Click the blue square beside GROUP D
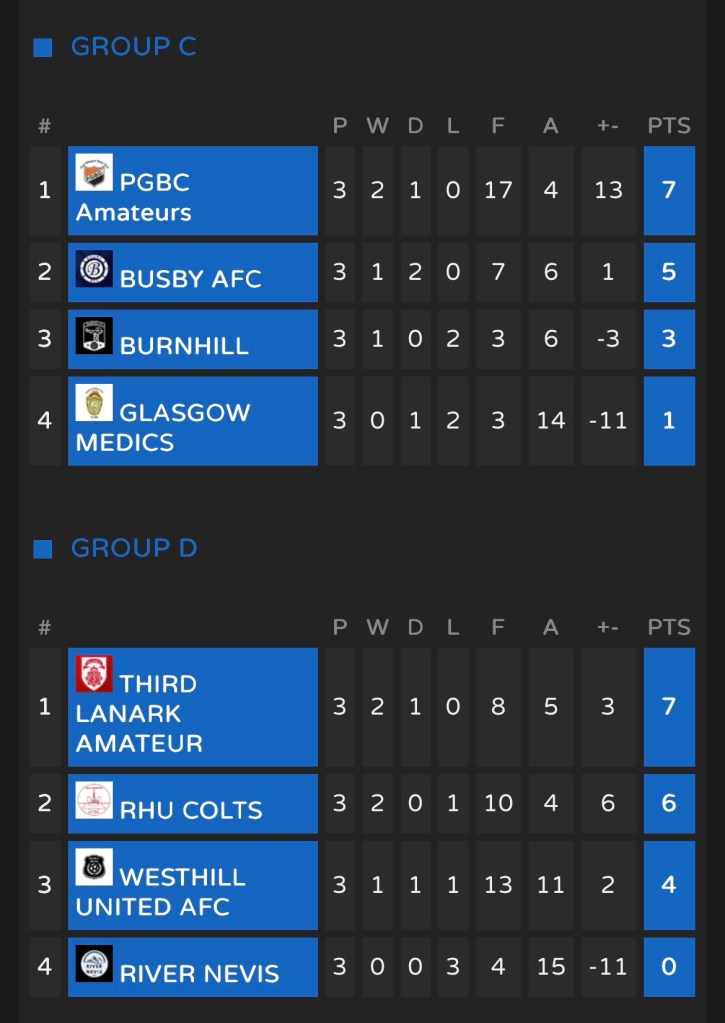 (x=42, y=549)
